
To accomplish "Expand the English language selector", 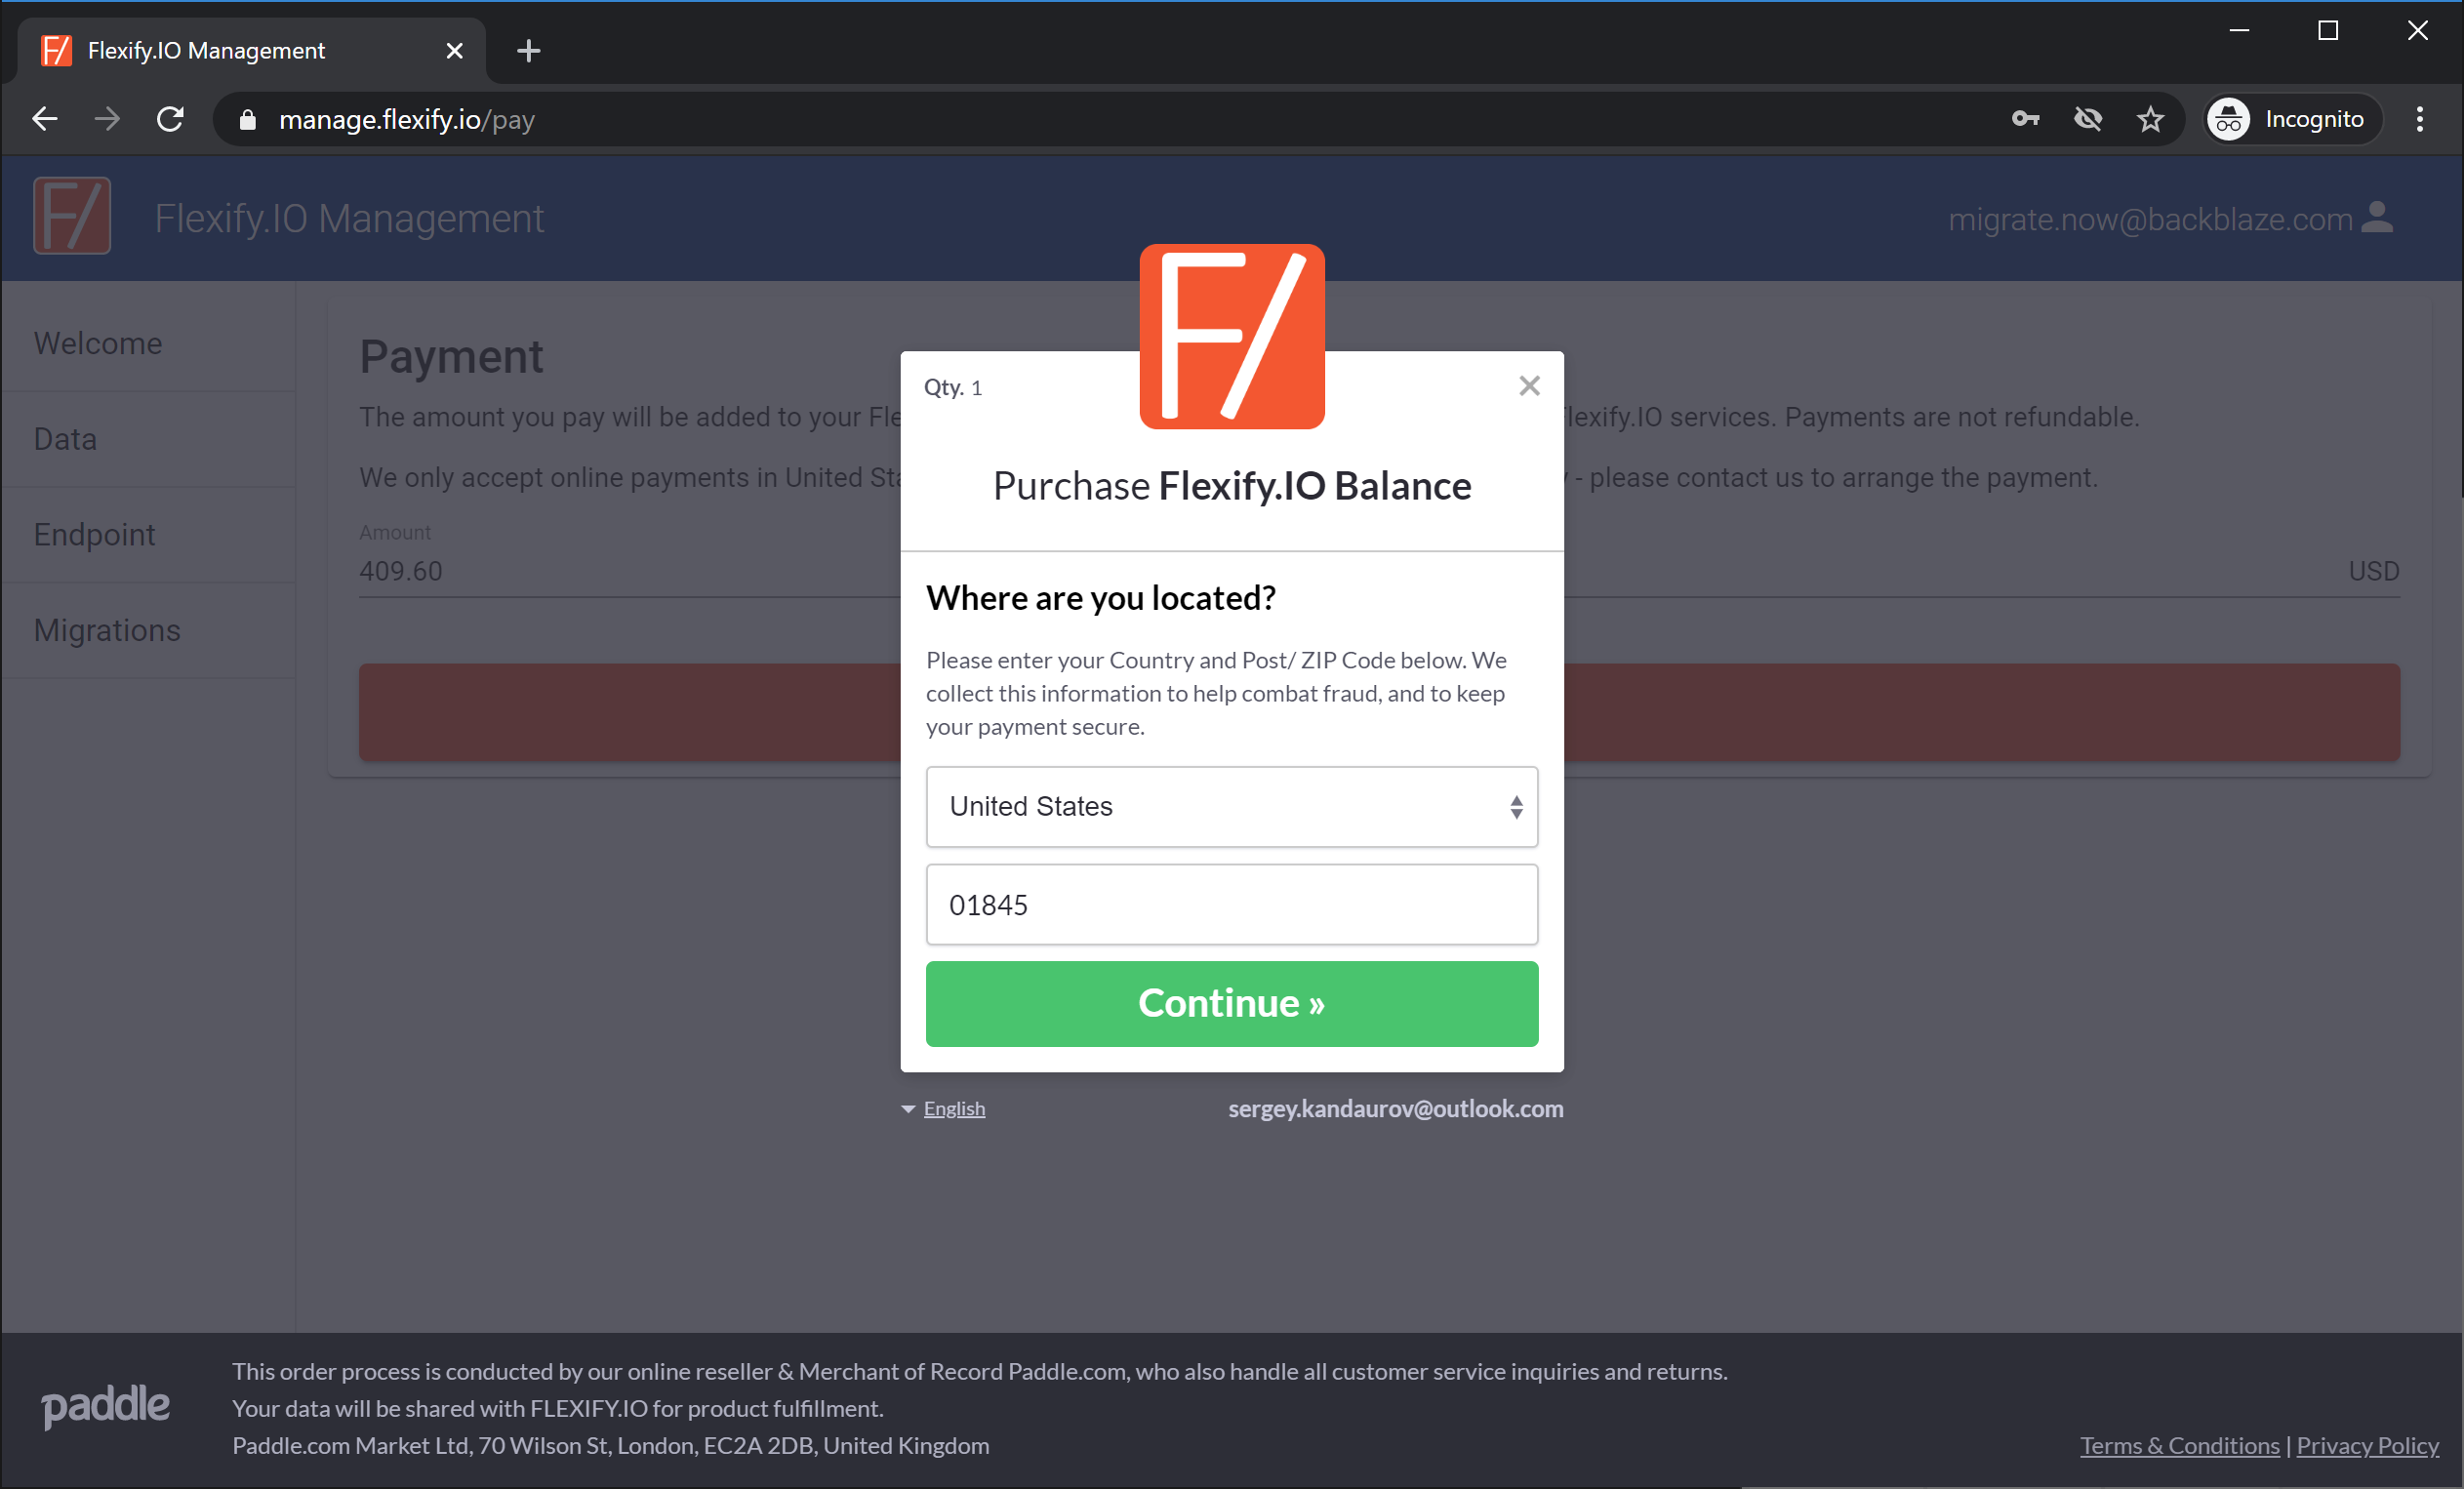I will coord(943,1108).
